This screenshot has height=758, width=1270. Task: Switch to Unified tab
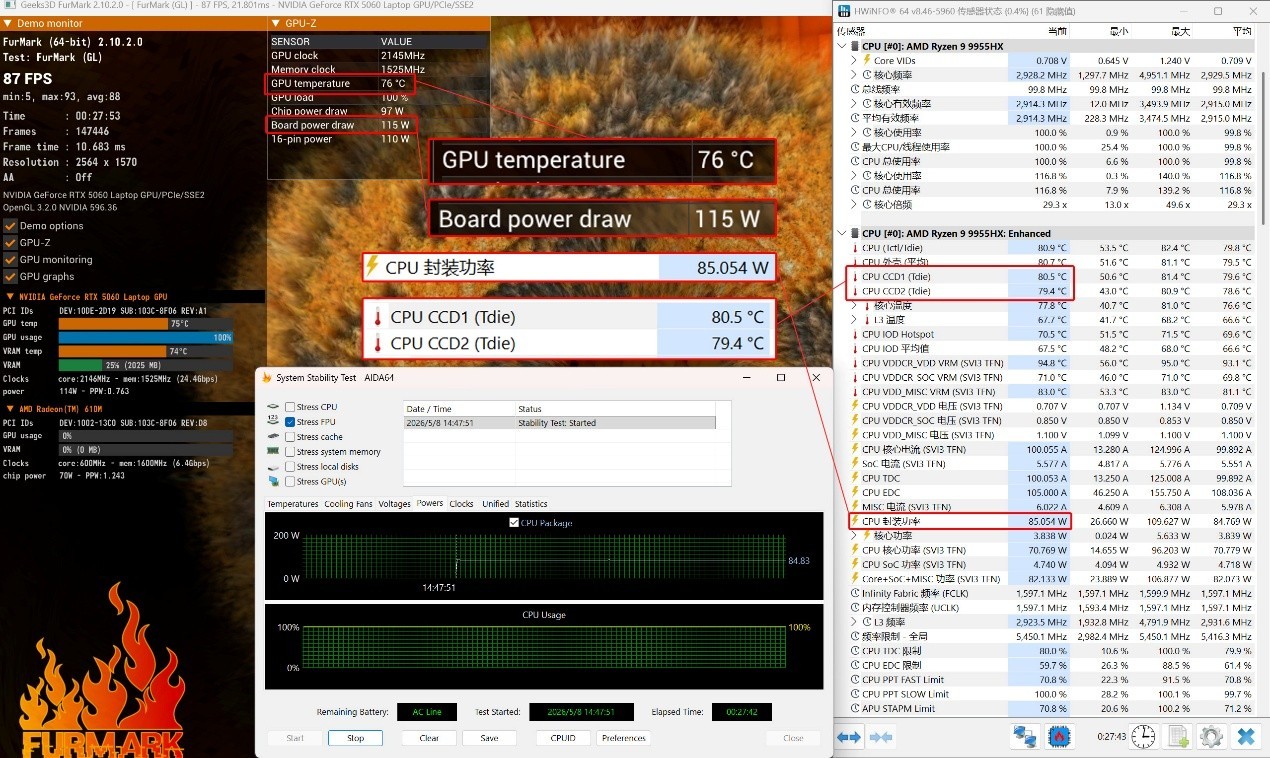tap(495, 504)
